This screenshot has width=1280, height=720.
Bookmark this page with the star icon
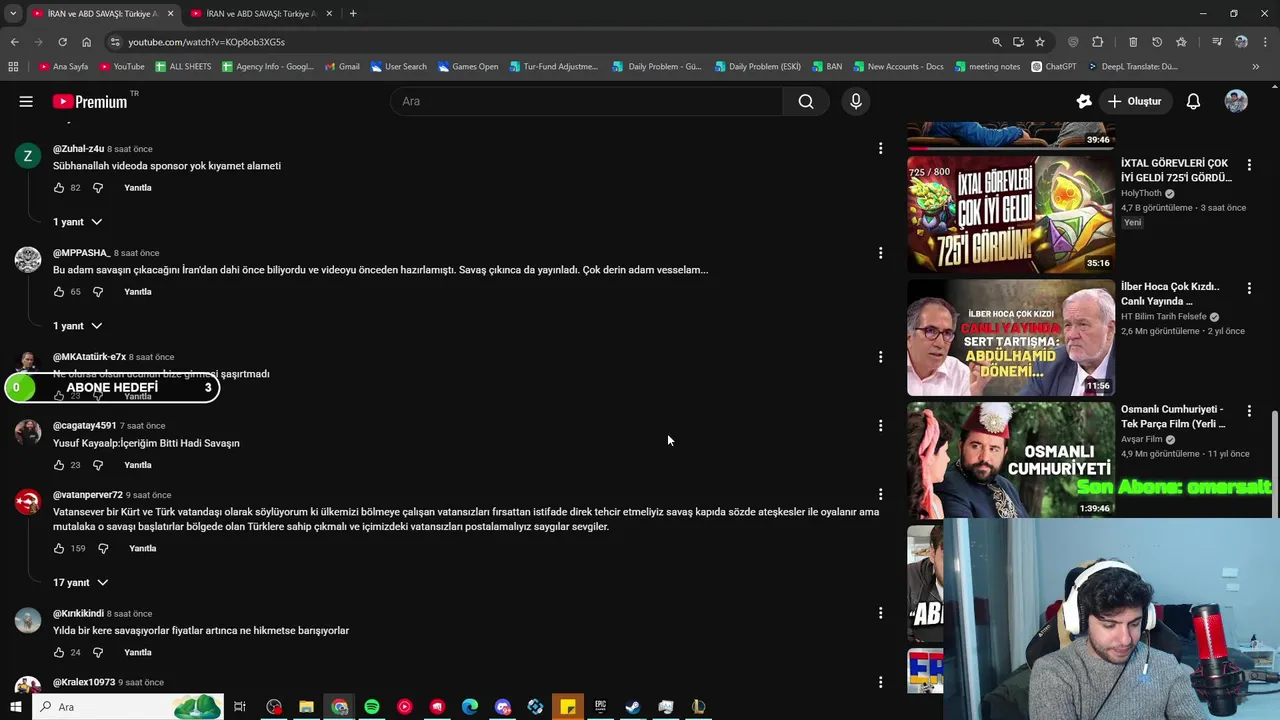tap(1040, 42)
